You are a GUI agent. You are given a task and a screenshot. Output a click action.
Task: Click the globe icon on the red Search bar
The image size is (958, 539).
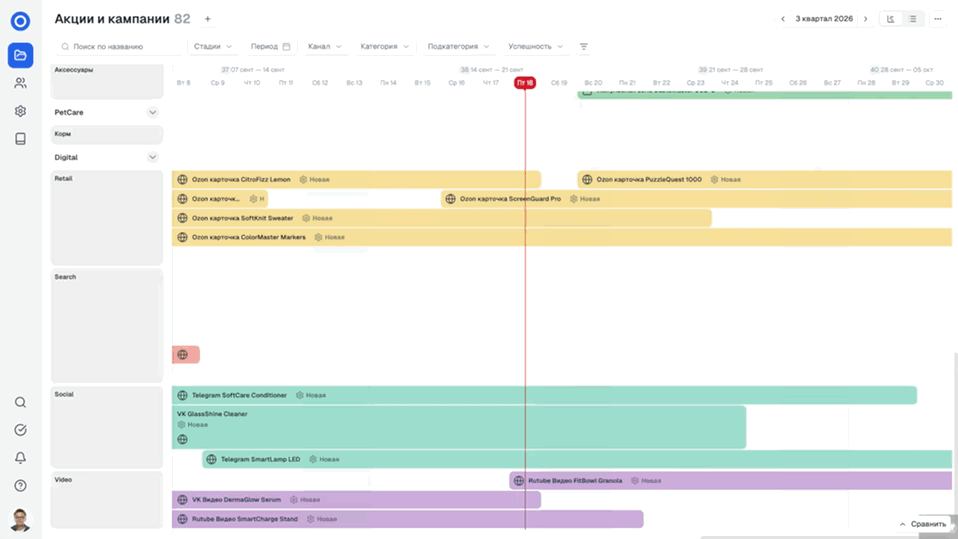pos(182,354)
